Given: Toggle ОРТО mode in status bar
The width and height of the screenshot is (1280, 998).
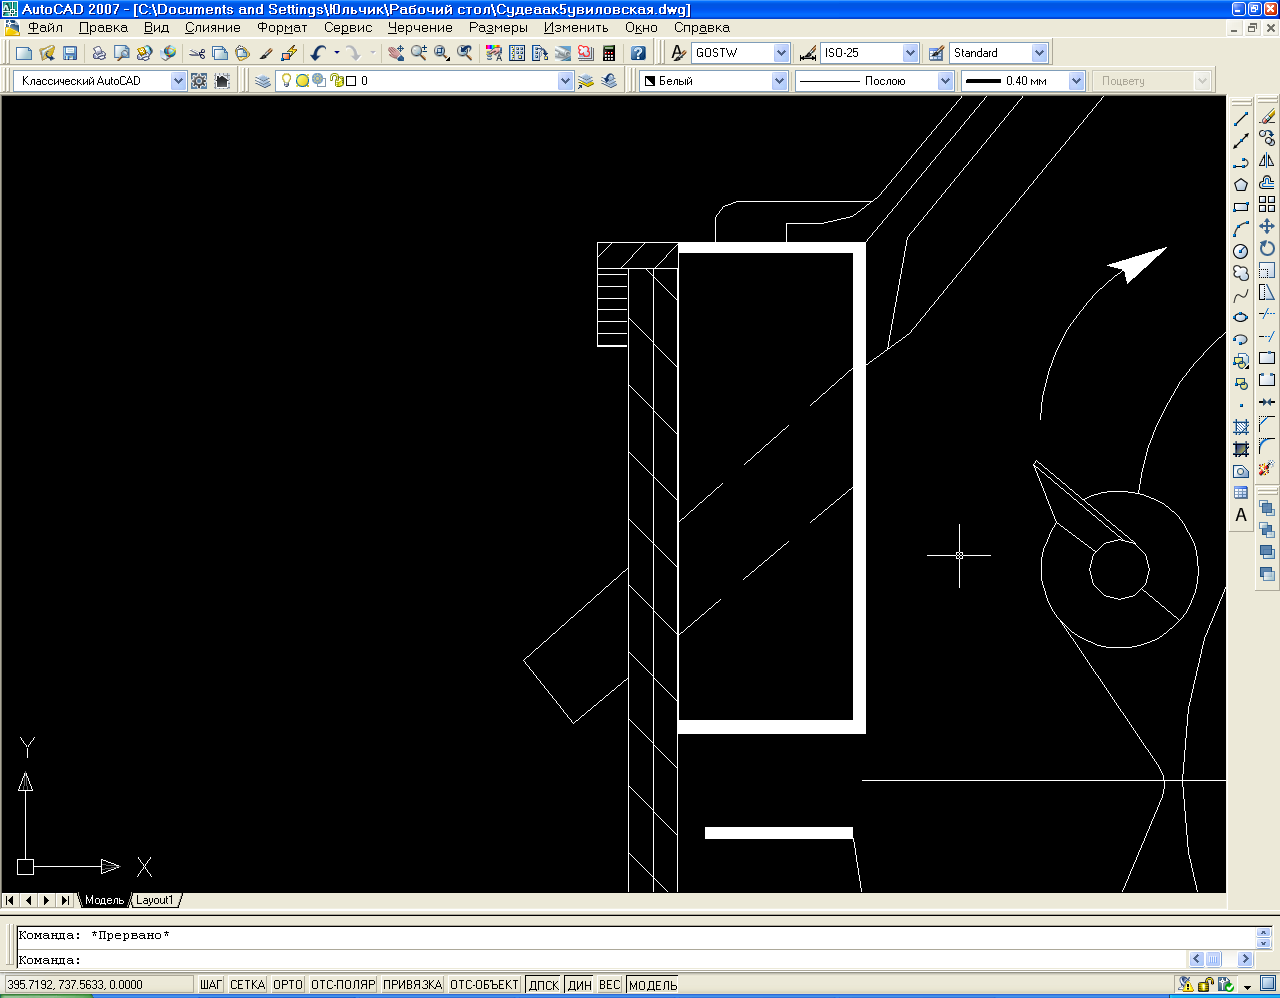Looking at the screenshot, I should coord(287,985).
